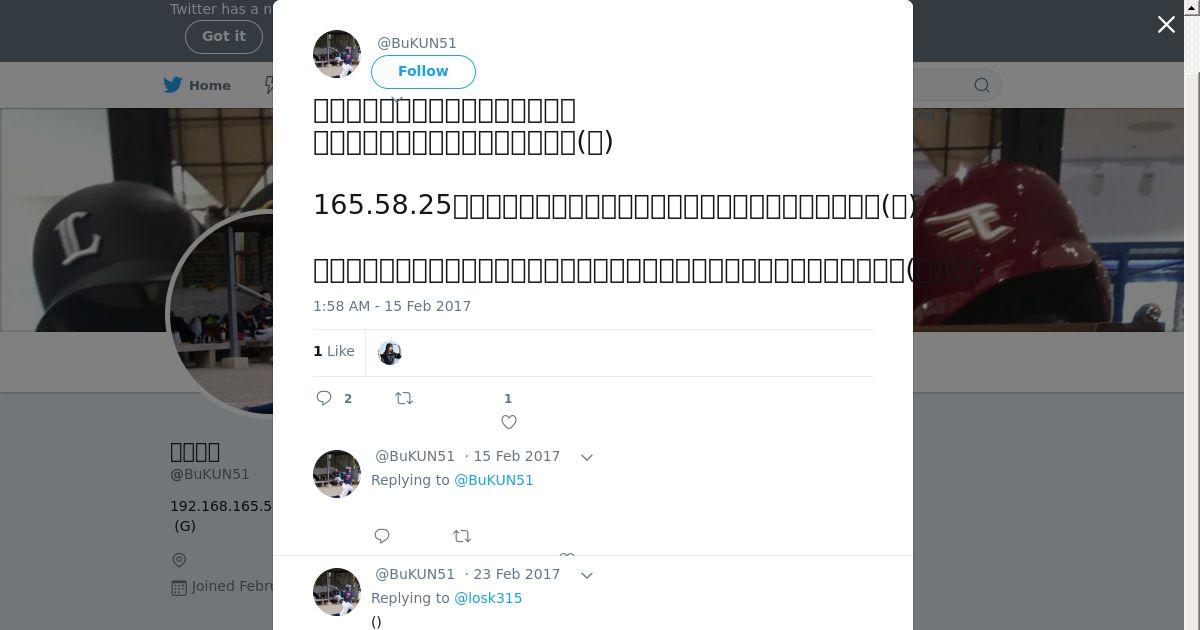Close the tweet overlay with X

click(1166, 25)
